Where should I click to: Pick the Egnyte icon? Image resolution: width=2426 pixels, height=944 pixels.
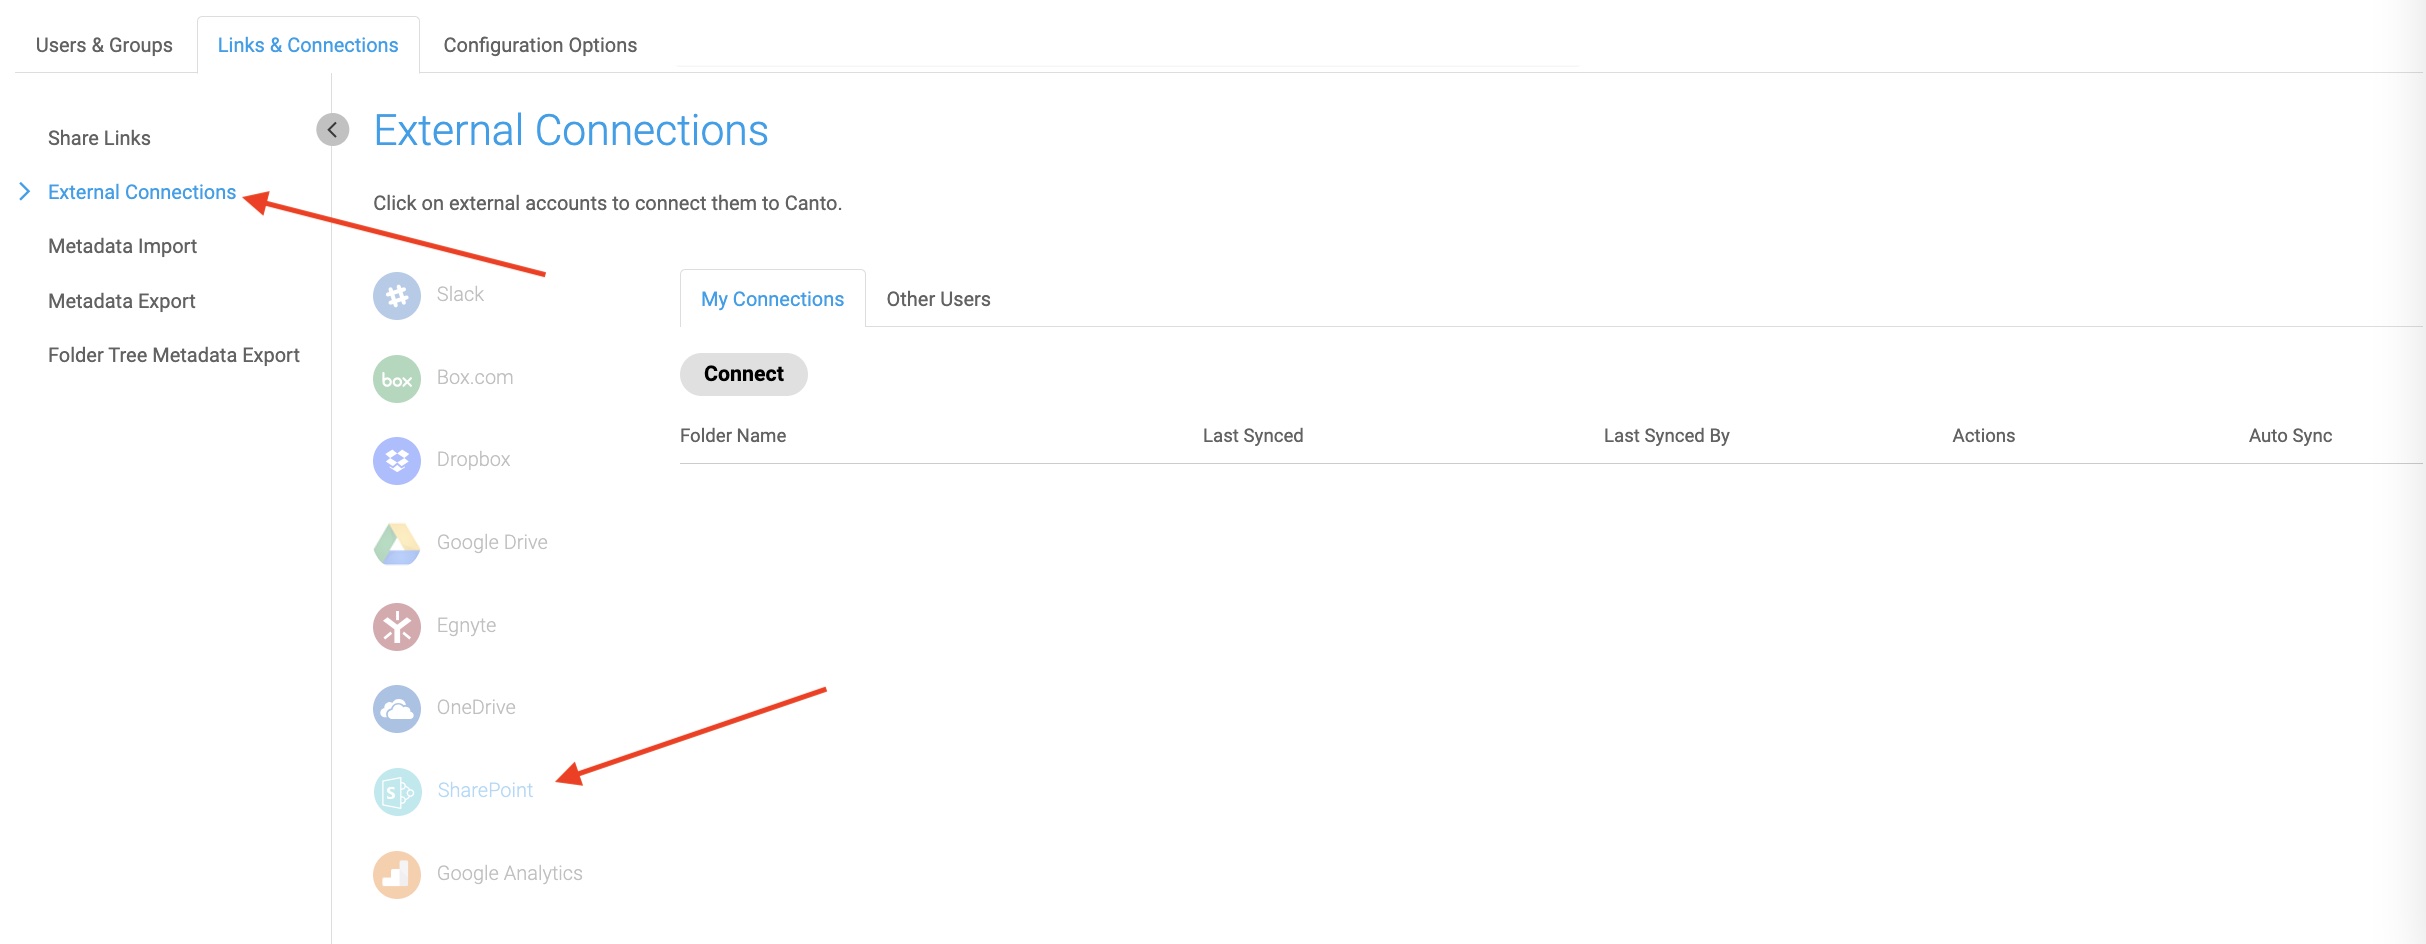[x=397, y=627]
